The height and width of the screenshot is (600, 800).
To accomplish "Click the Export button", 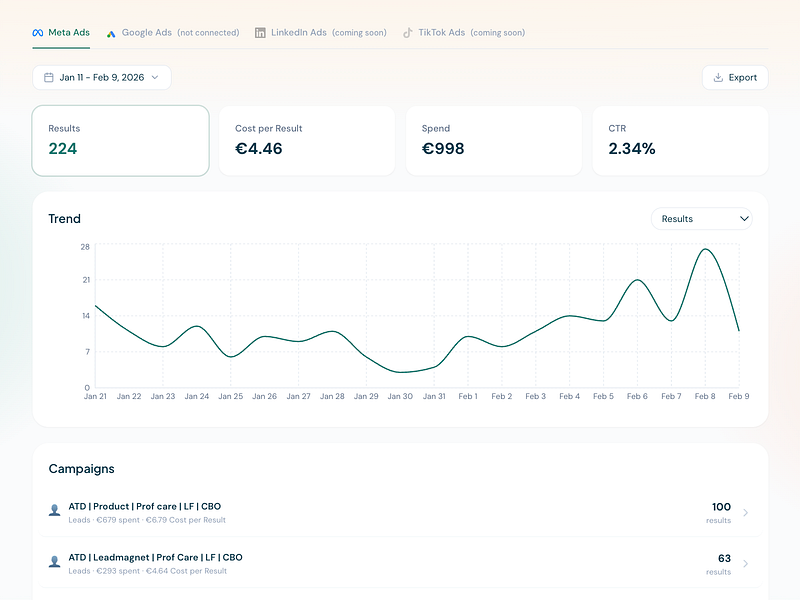I will click(735, 78).
